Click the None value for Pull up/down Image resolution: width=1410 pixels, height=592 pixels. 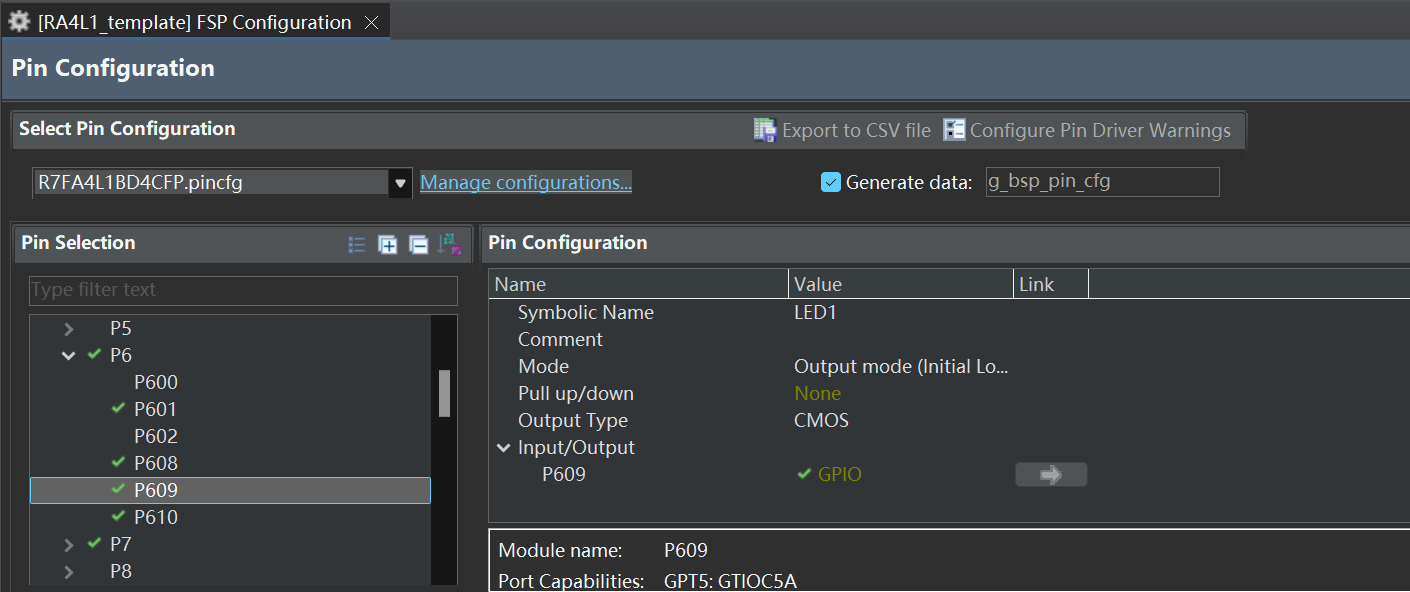point(817,394)
